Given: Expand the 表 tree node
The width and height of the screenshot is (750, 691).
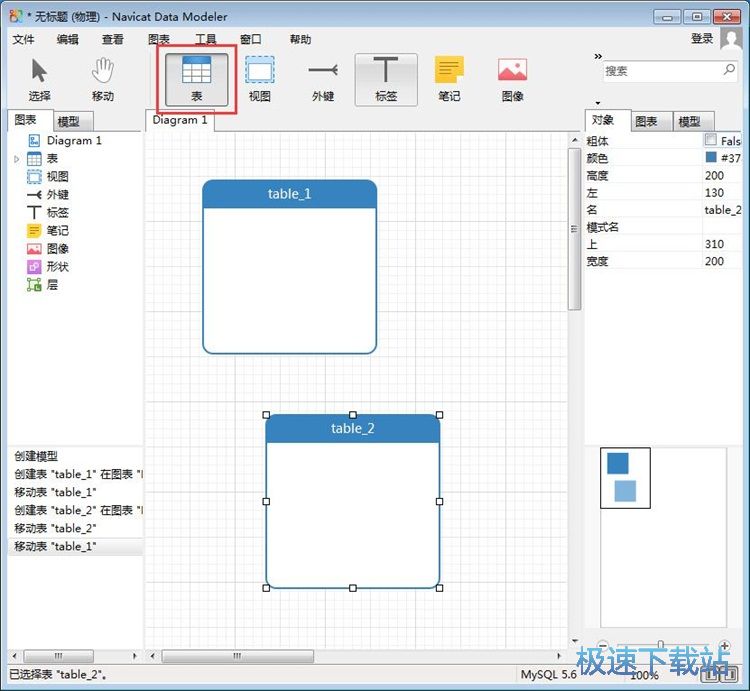Looking at the screenshot, I should tap(16, 159).
